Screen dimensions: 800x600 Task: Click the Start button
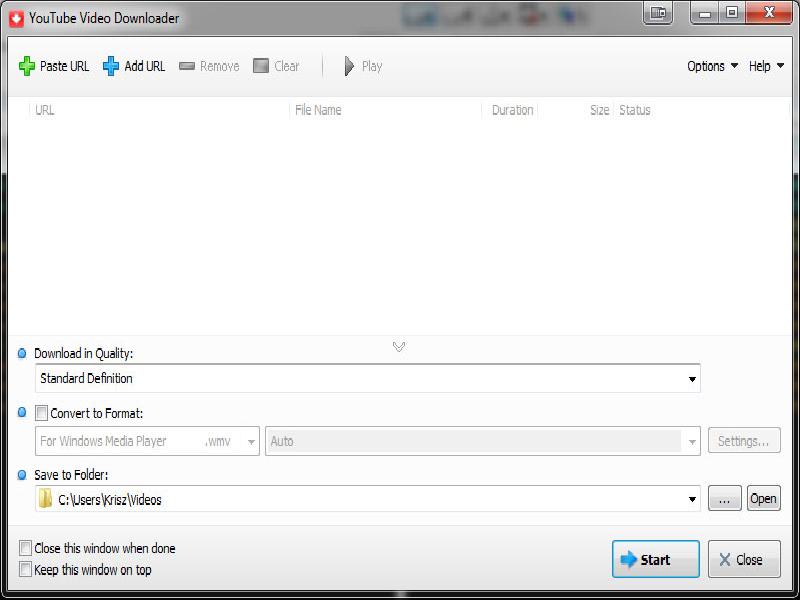tap(656, 559)
